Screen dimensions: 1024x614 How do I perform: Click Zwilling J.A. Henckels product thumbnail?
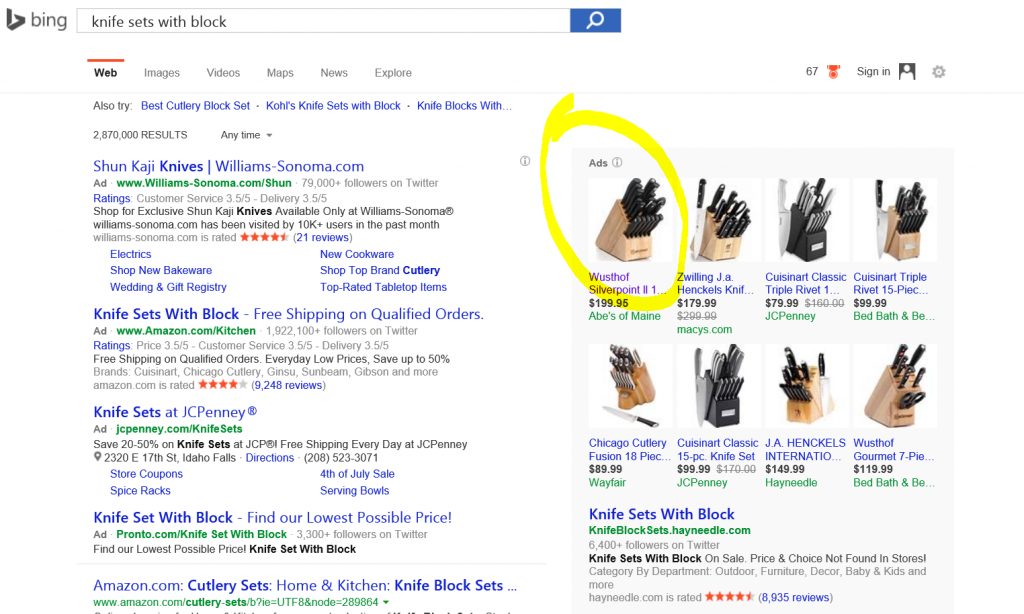[x=718, y=220]
